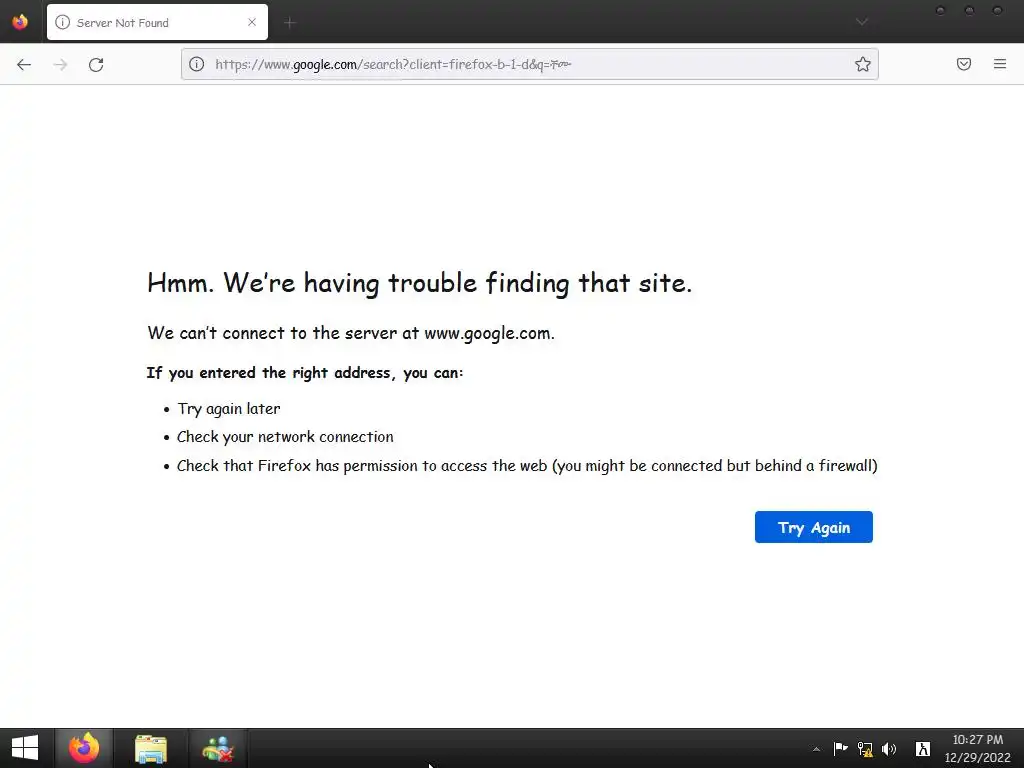The height and width of the screenshot is (768, 1024).
Task: Click into the URL address field
Action: pos(529,64)
